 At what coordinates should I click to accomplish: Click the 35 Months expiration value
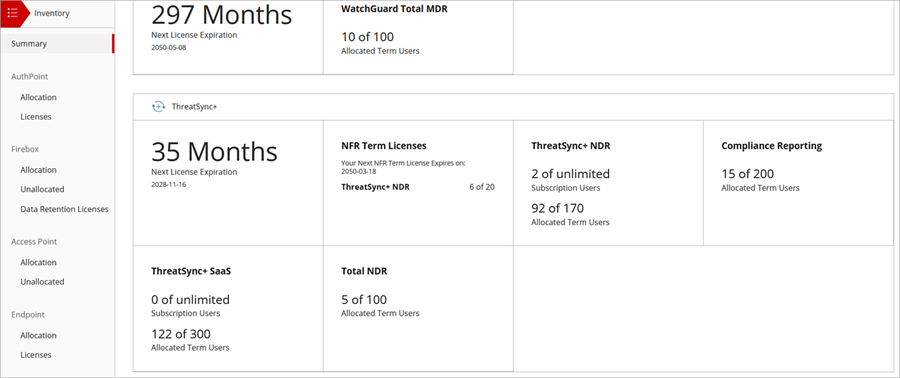point(215,151)
